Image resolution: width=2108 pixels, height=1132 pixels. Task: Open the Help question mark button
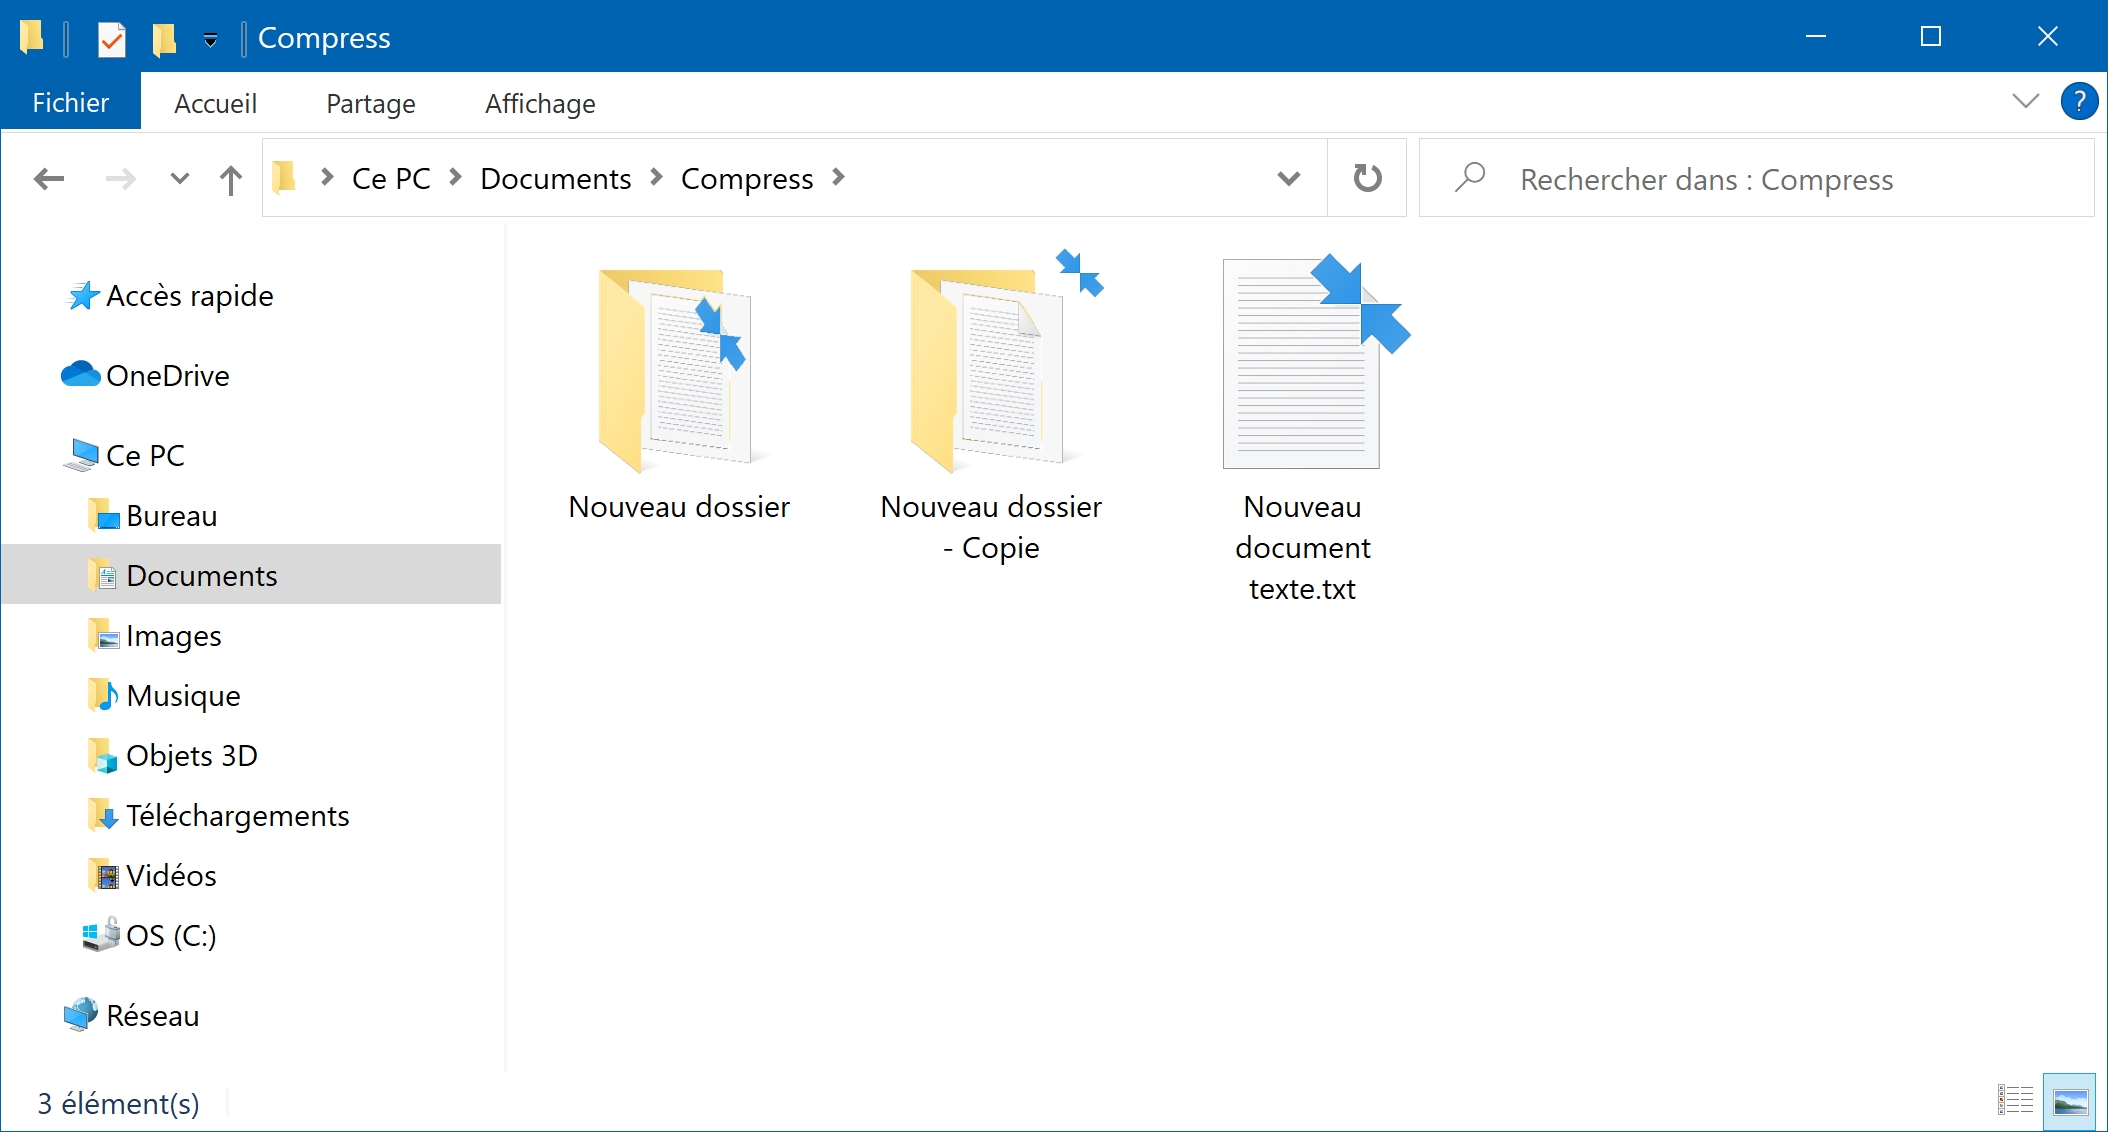pyautogui.click(x=2079, y=101)
